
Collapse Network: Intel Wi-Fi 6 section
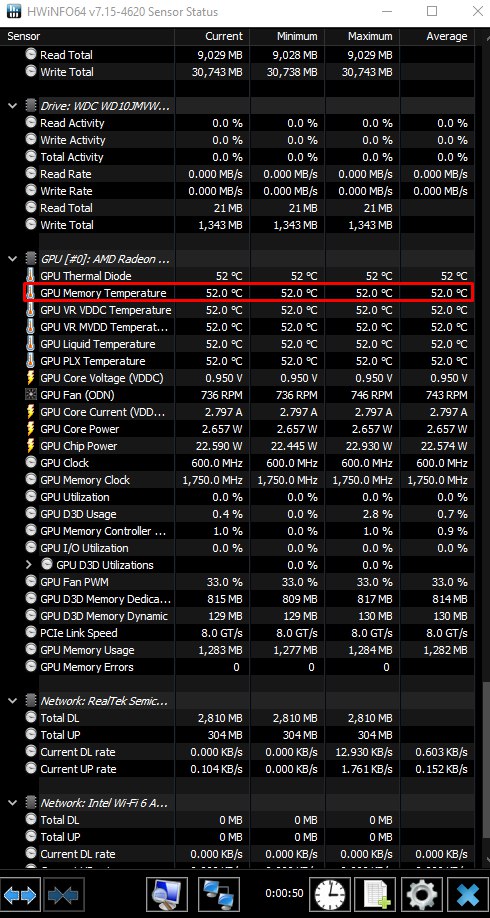[x=12, y=803]
